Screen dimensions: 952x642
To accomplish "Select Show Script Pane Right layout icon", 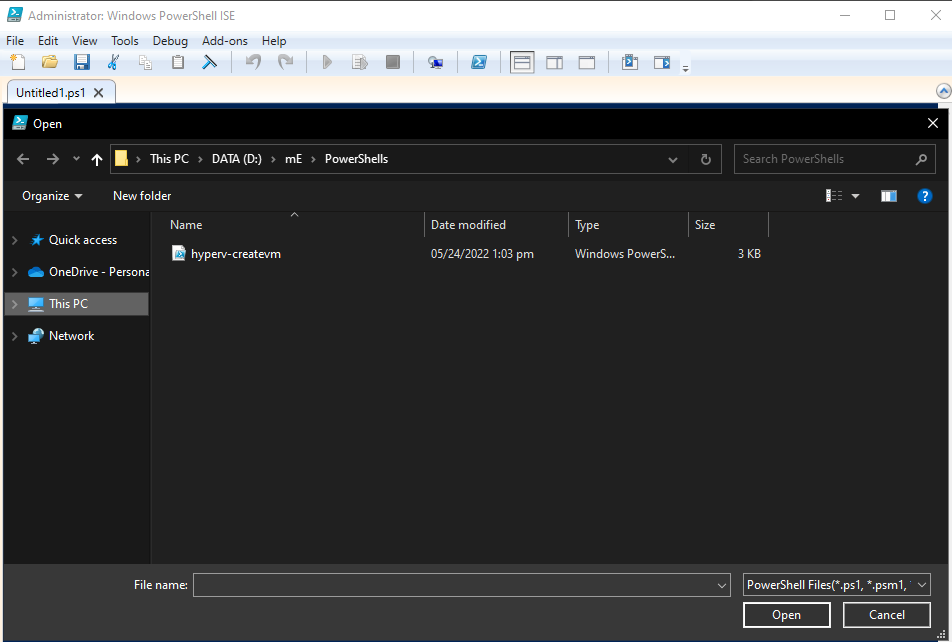I will point(554,62).
